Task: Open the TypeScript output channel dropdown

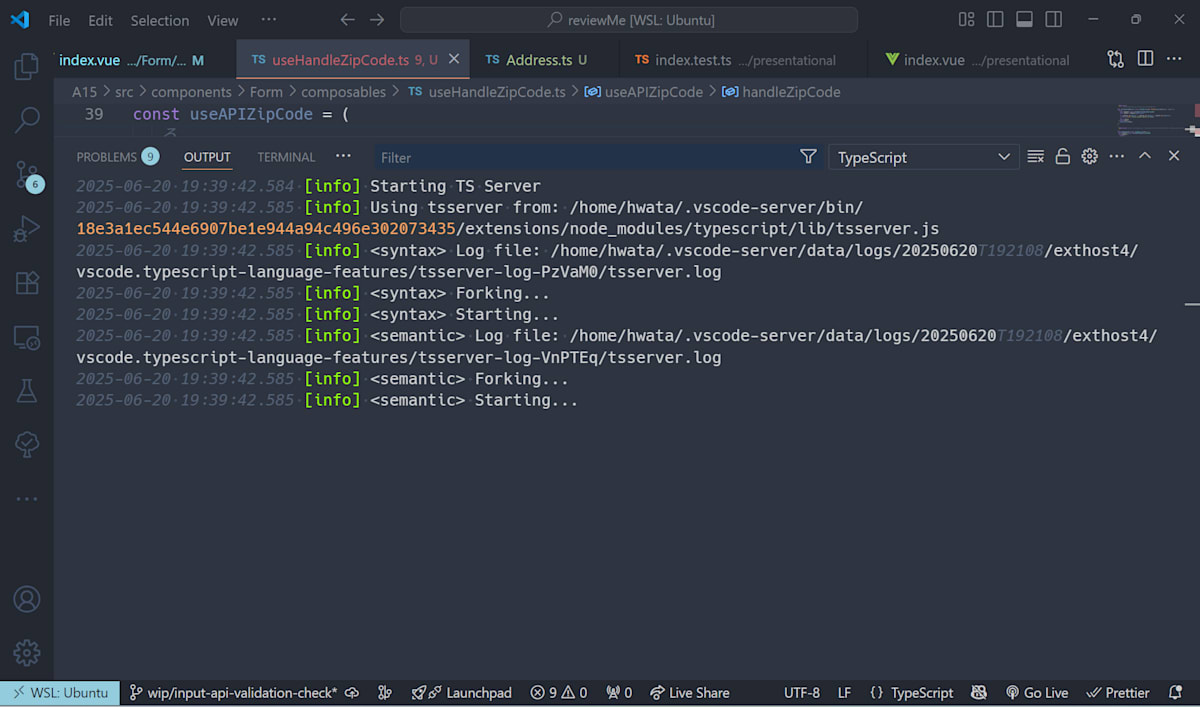Action: (x=924, y=157)
